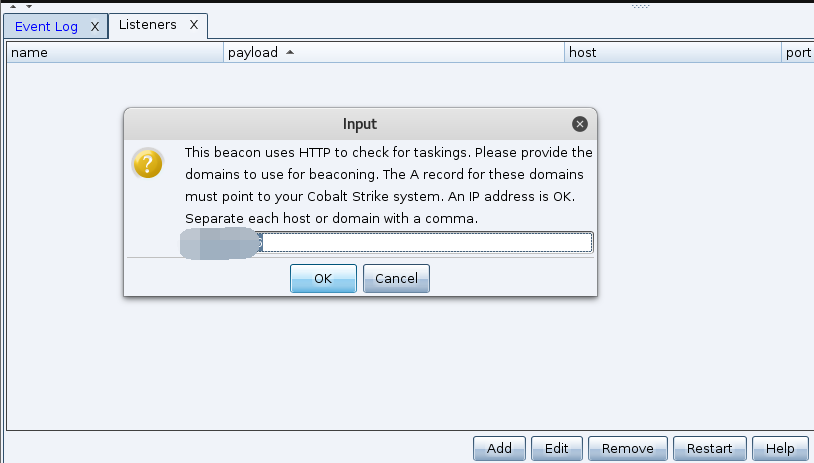Sort by the port column header

click(x=798, y=52)
